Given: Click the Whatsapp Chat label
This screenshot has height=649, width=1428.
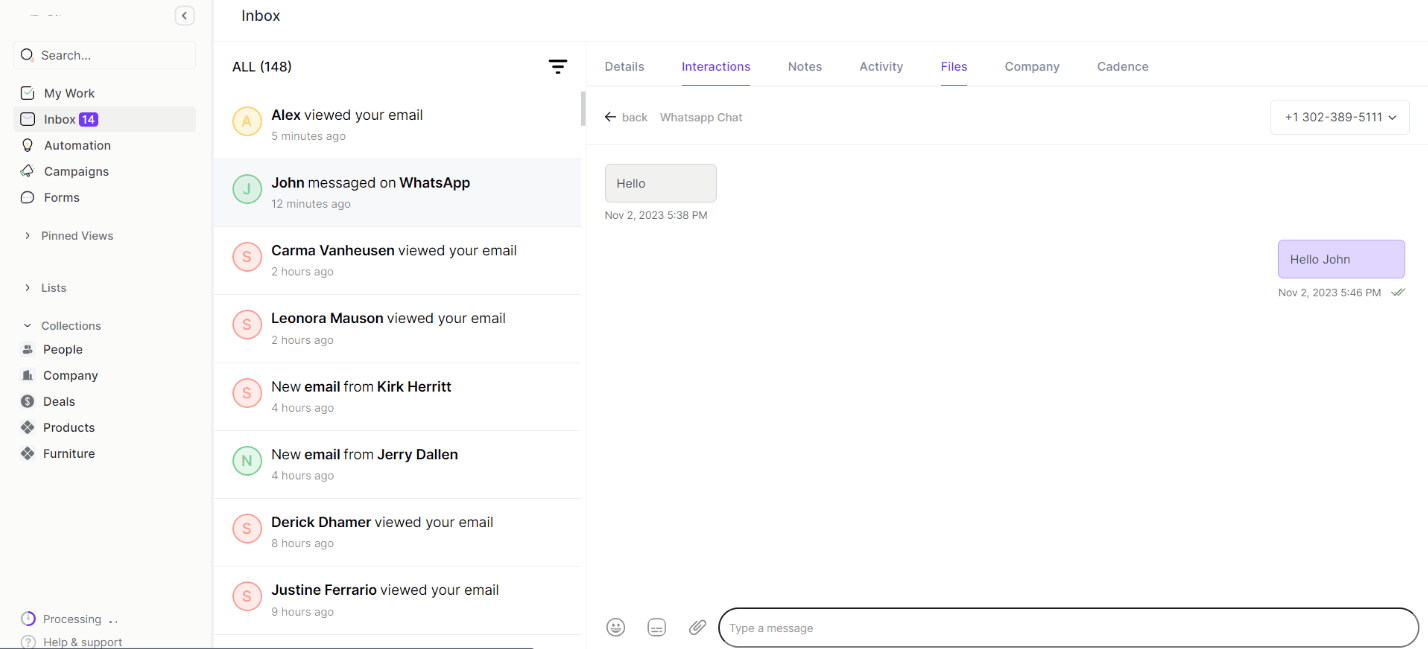Looking at the screenshot, I should (701, 117).
